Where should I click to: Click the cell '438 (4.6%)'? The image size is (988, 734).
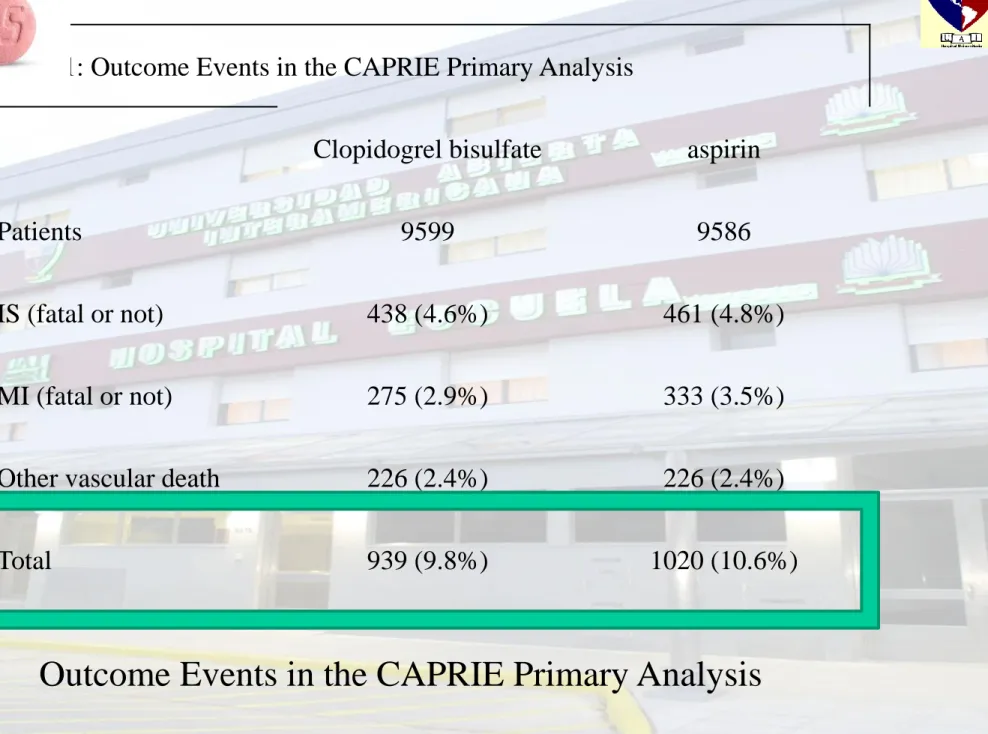click(x=427, y=314)
